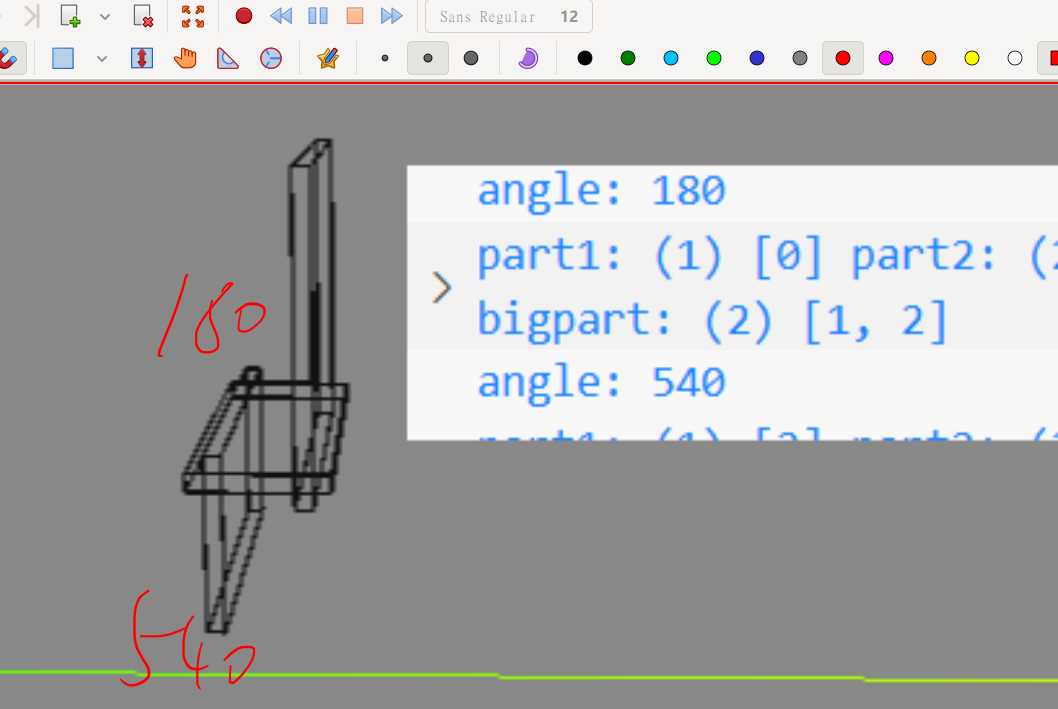The image size is (1058, 709).
Task: Click the 'angle: 180' console line
Action: pos(601,191)
